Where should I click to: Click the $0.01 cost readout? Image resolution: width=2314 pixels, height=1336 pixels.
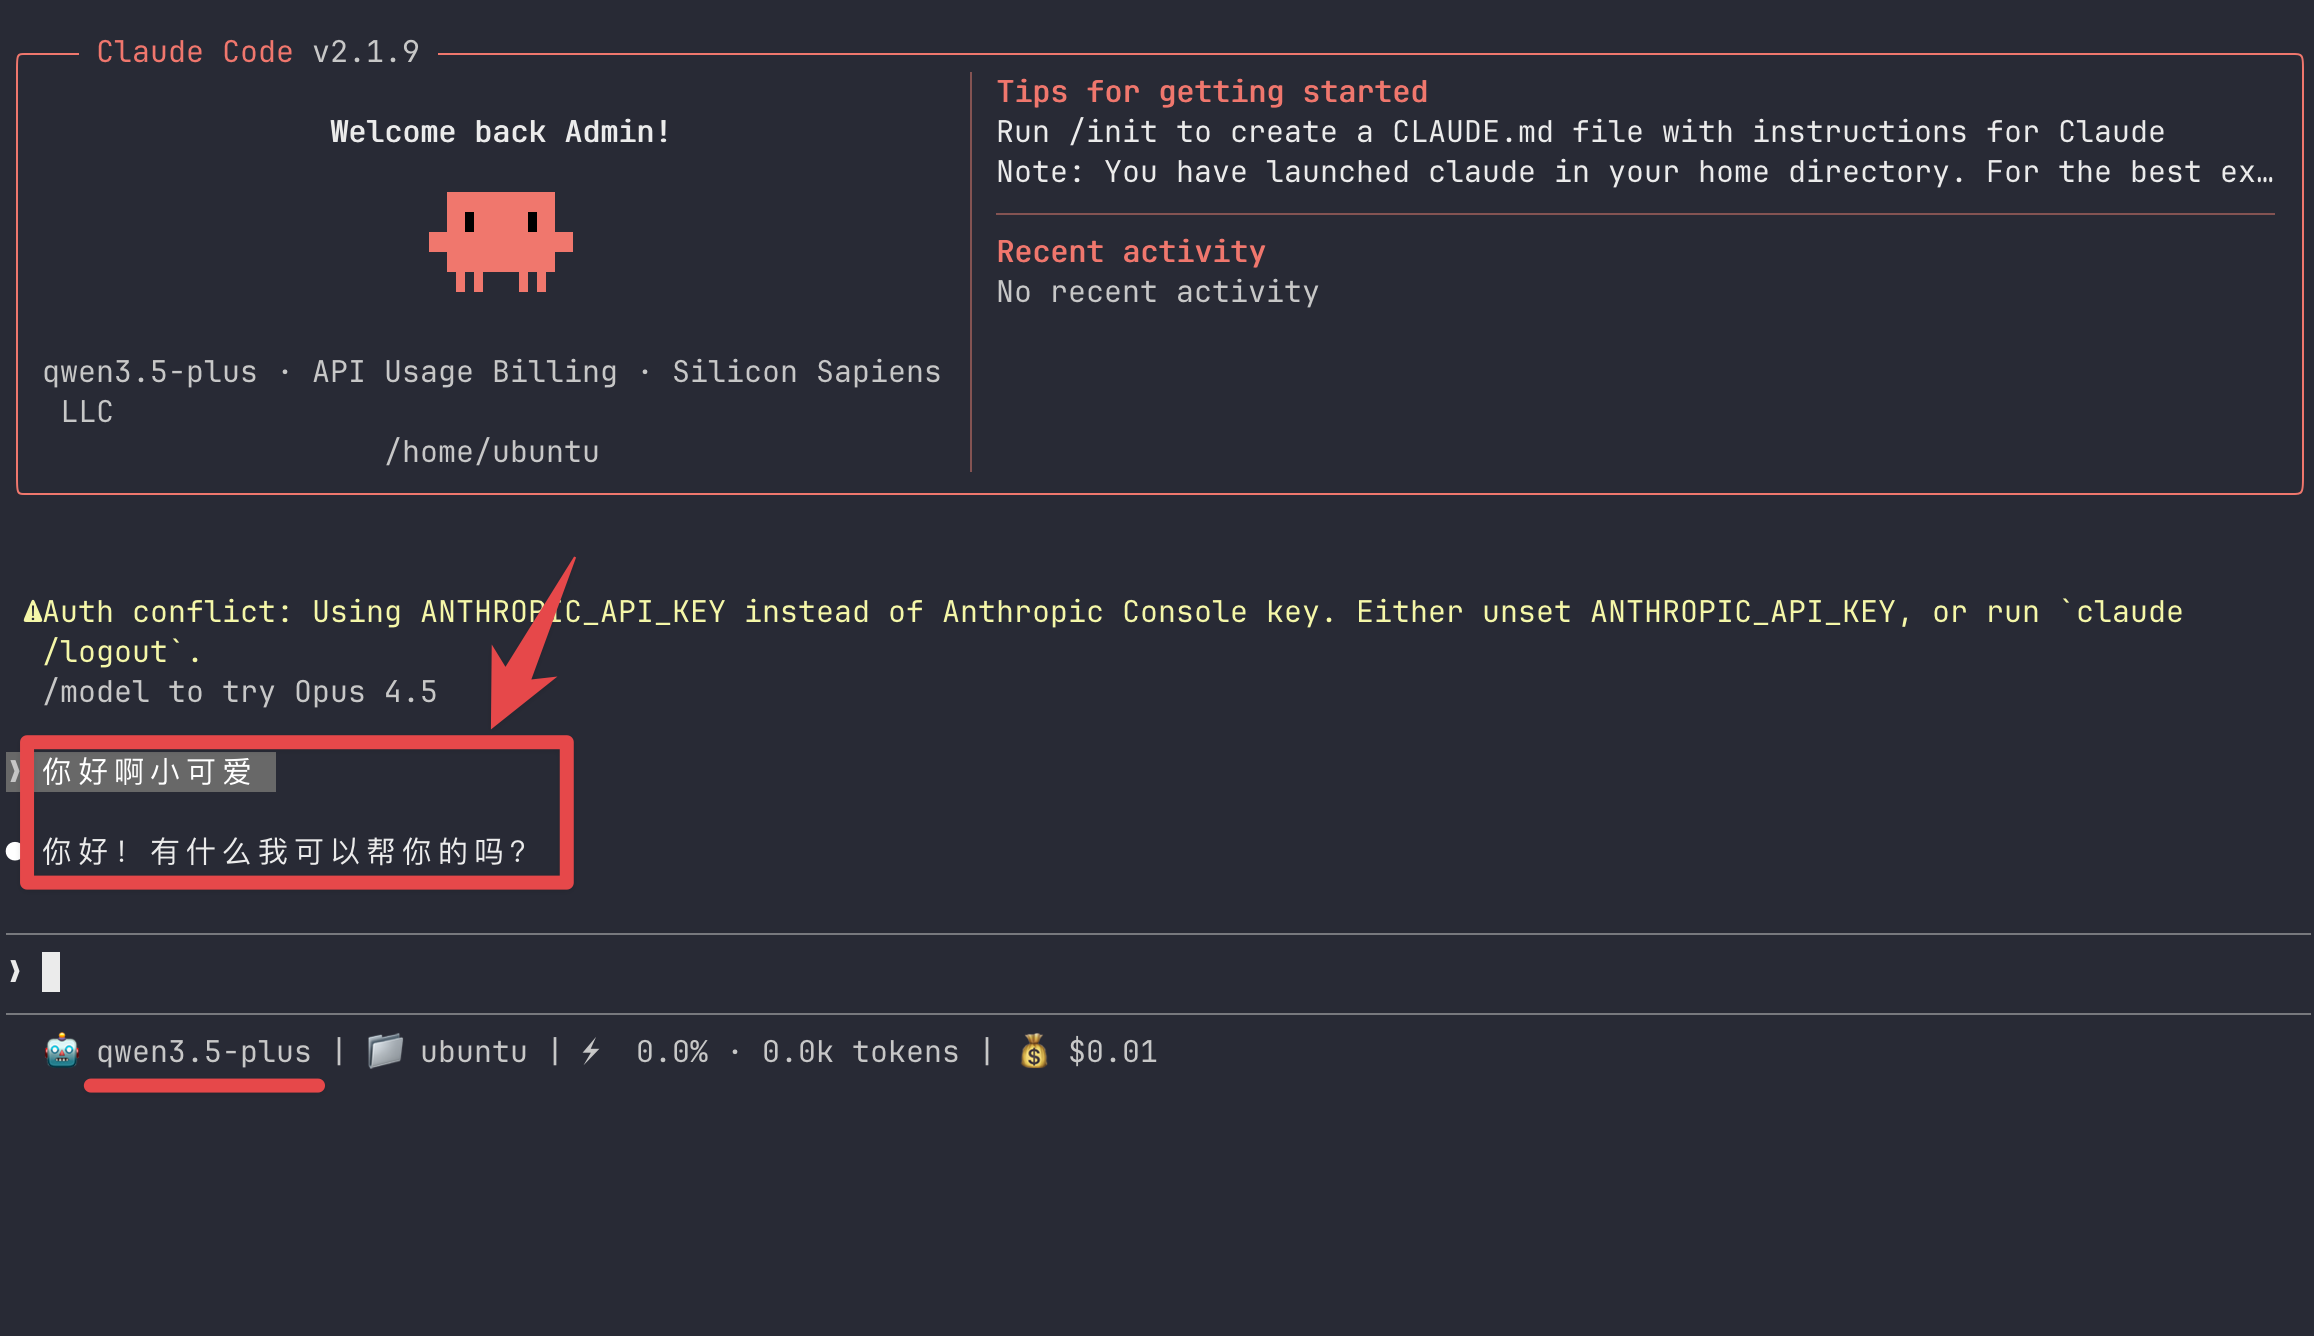point(1112,1051)
